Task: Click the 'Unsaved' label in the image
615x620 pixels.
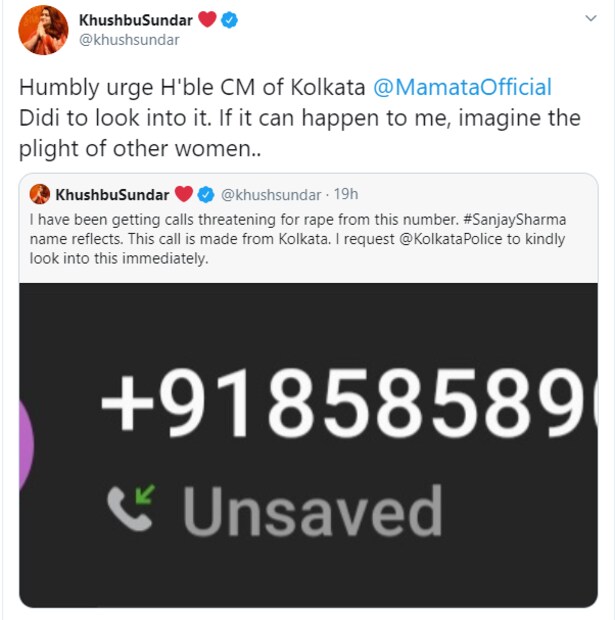Action: [x=312, y=510]
